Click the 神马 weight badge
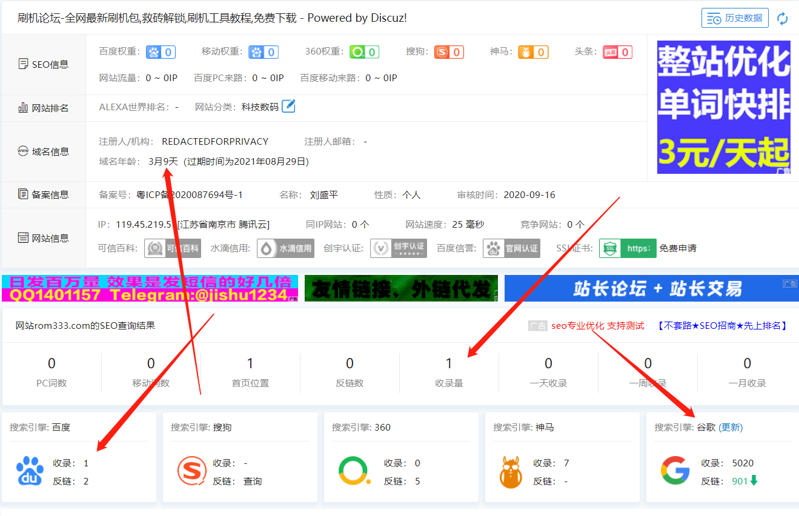 coord(533,52)
